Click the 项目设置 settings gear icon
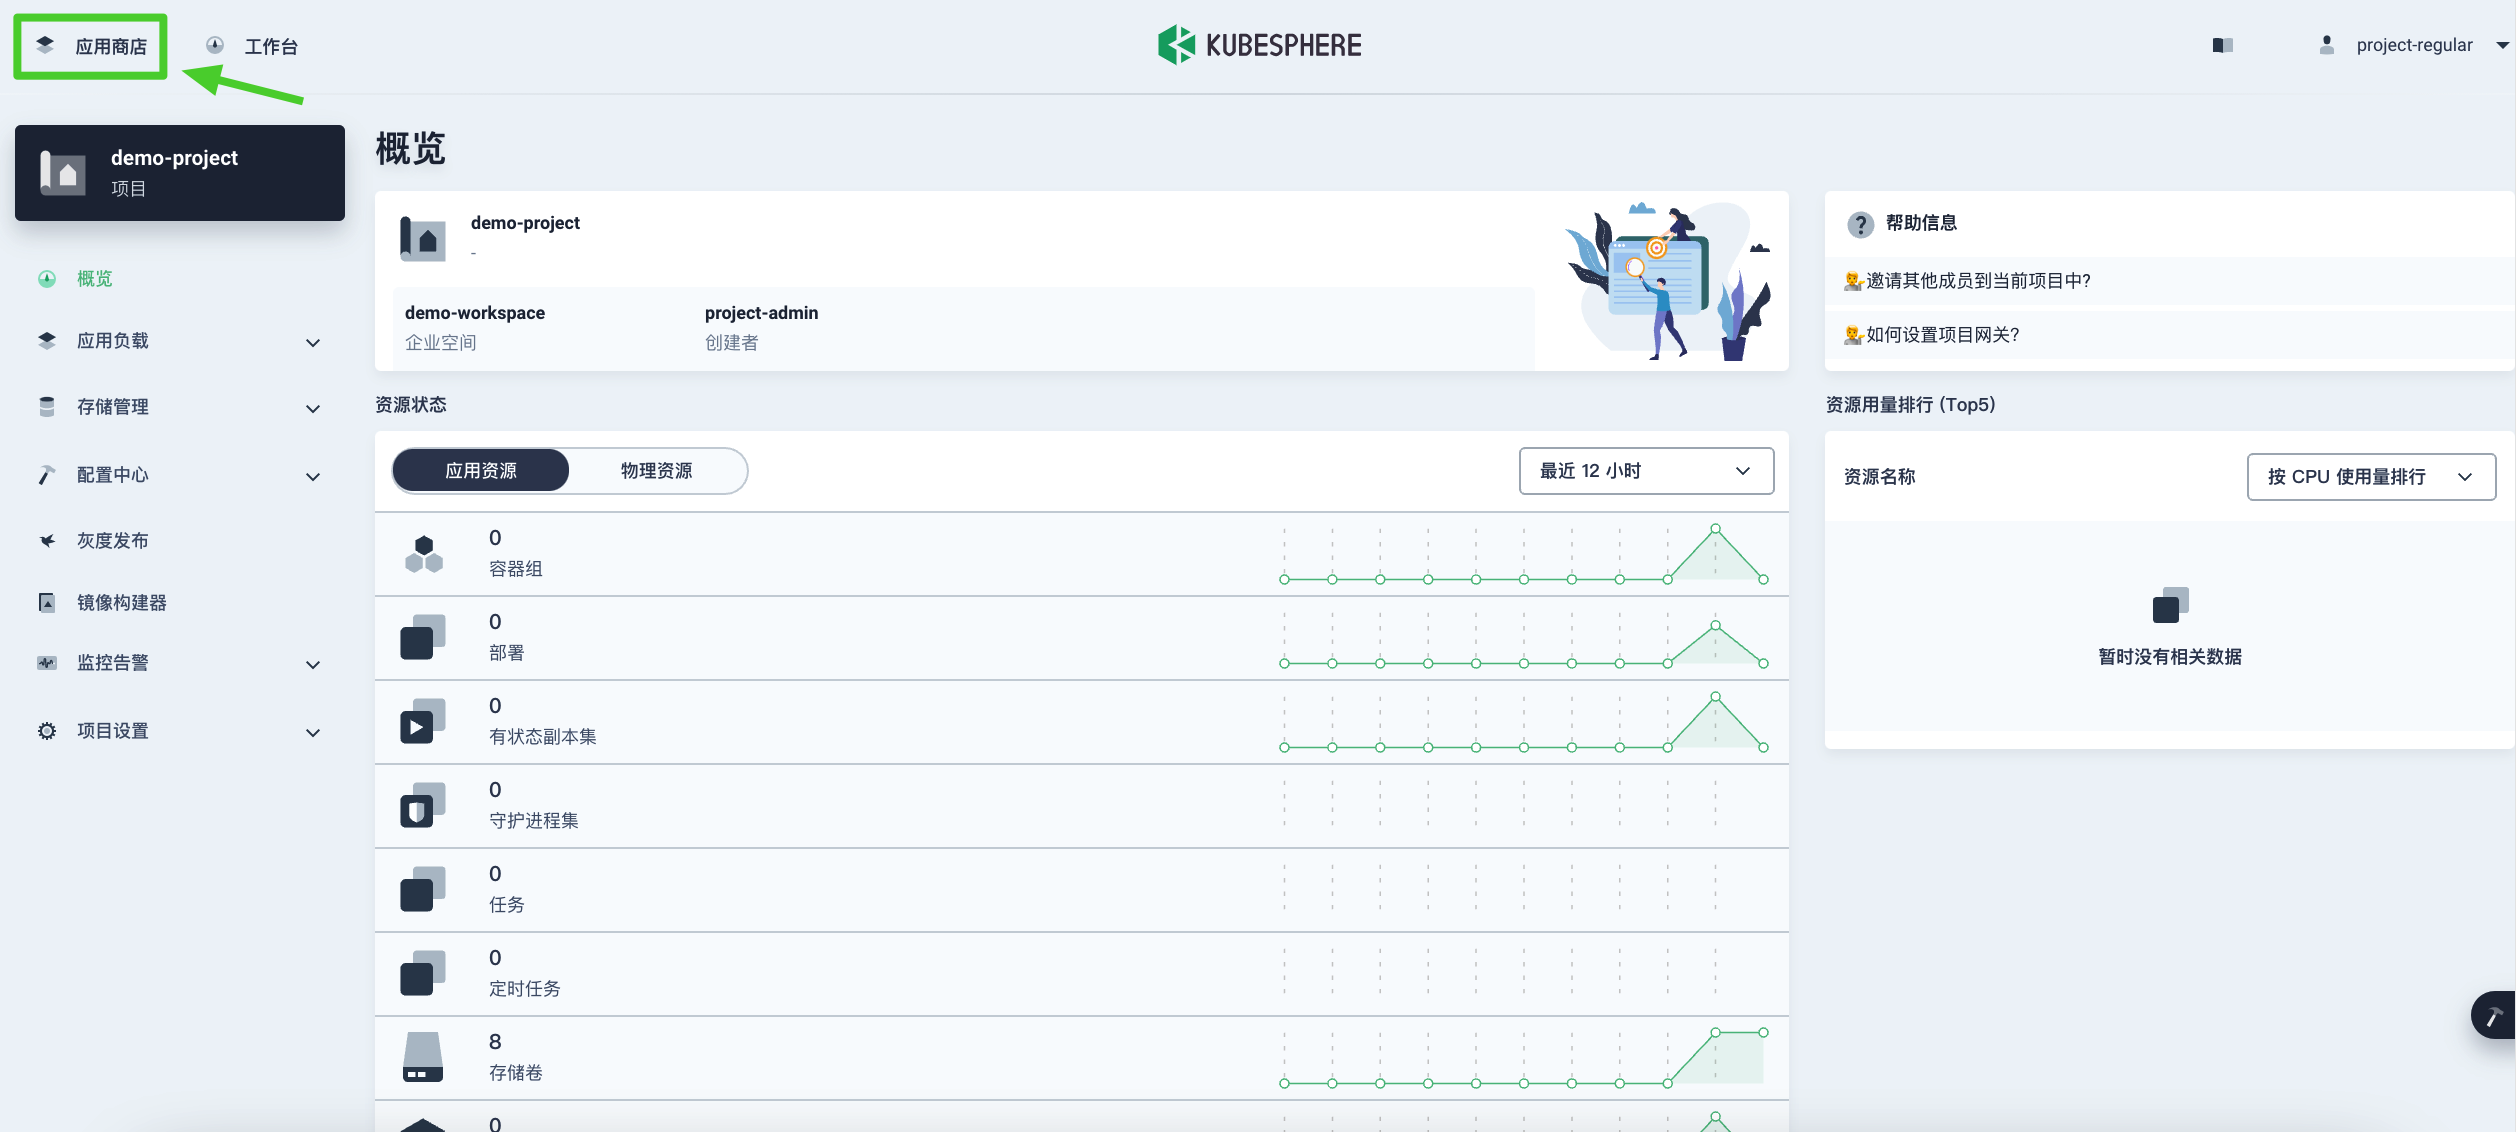The width and height of the screenshot is (2516, 1132). pyautogui.click(x=46, y=730)
